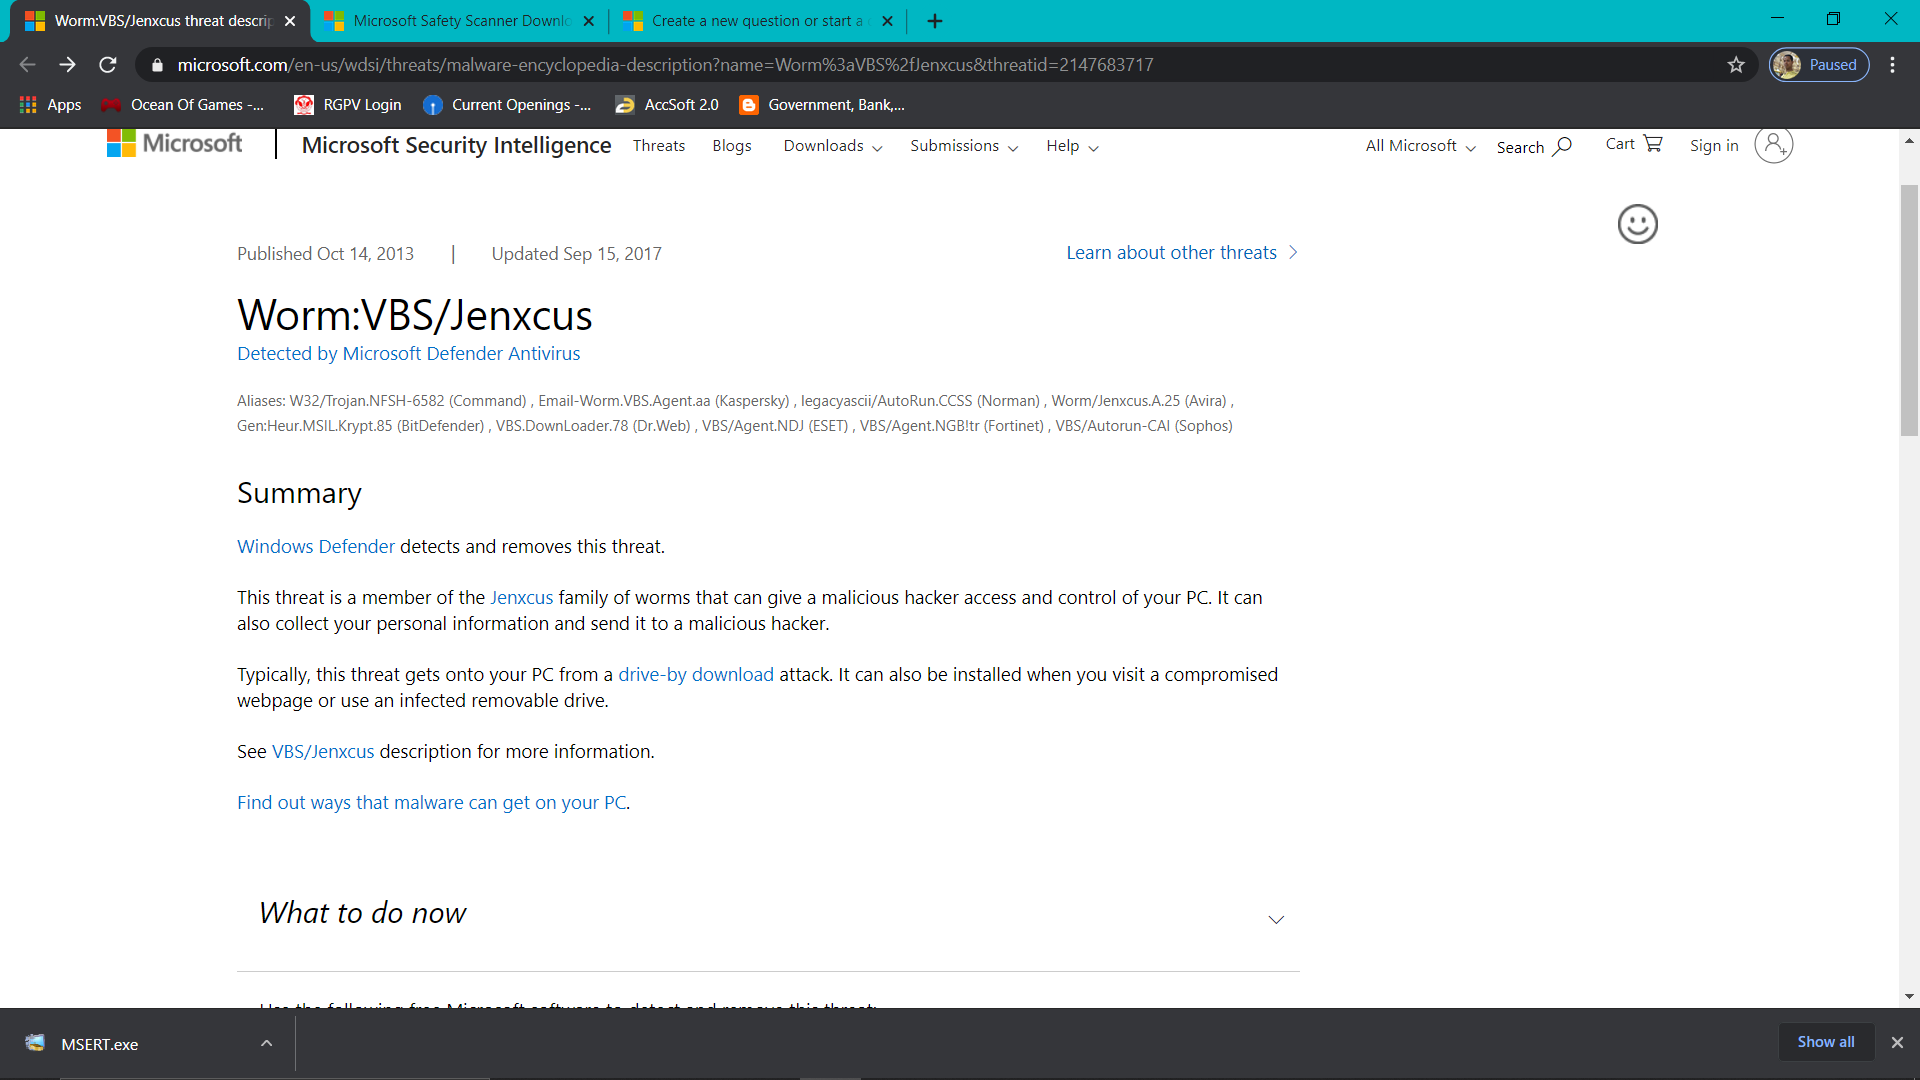1920x1080 pixels.
Task: Open the Paused profile button
Action: 1819,65
